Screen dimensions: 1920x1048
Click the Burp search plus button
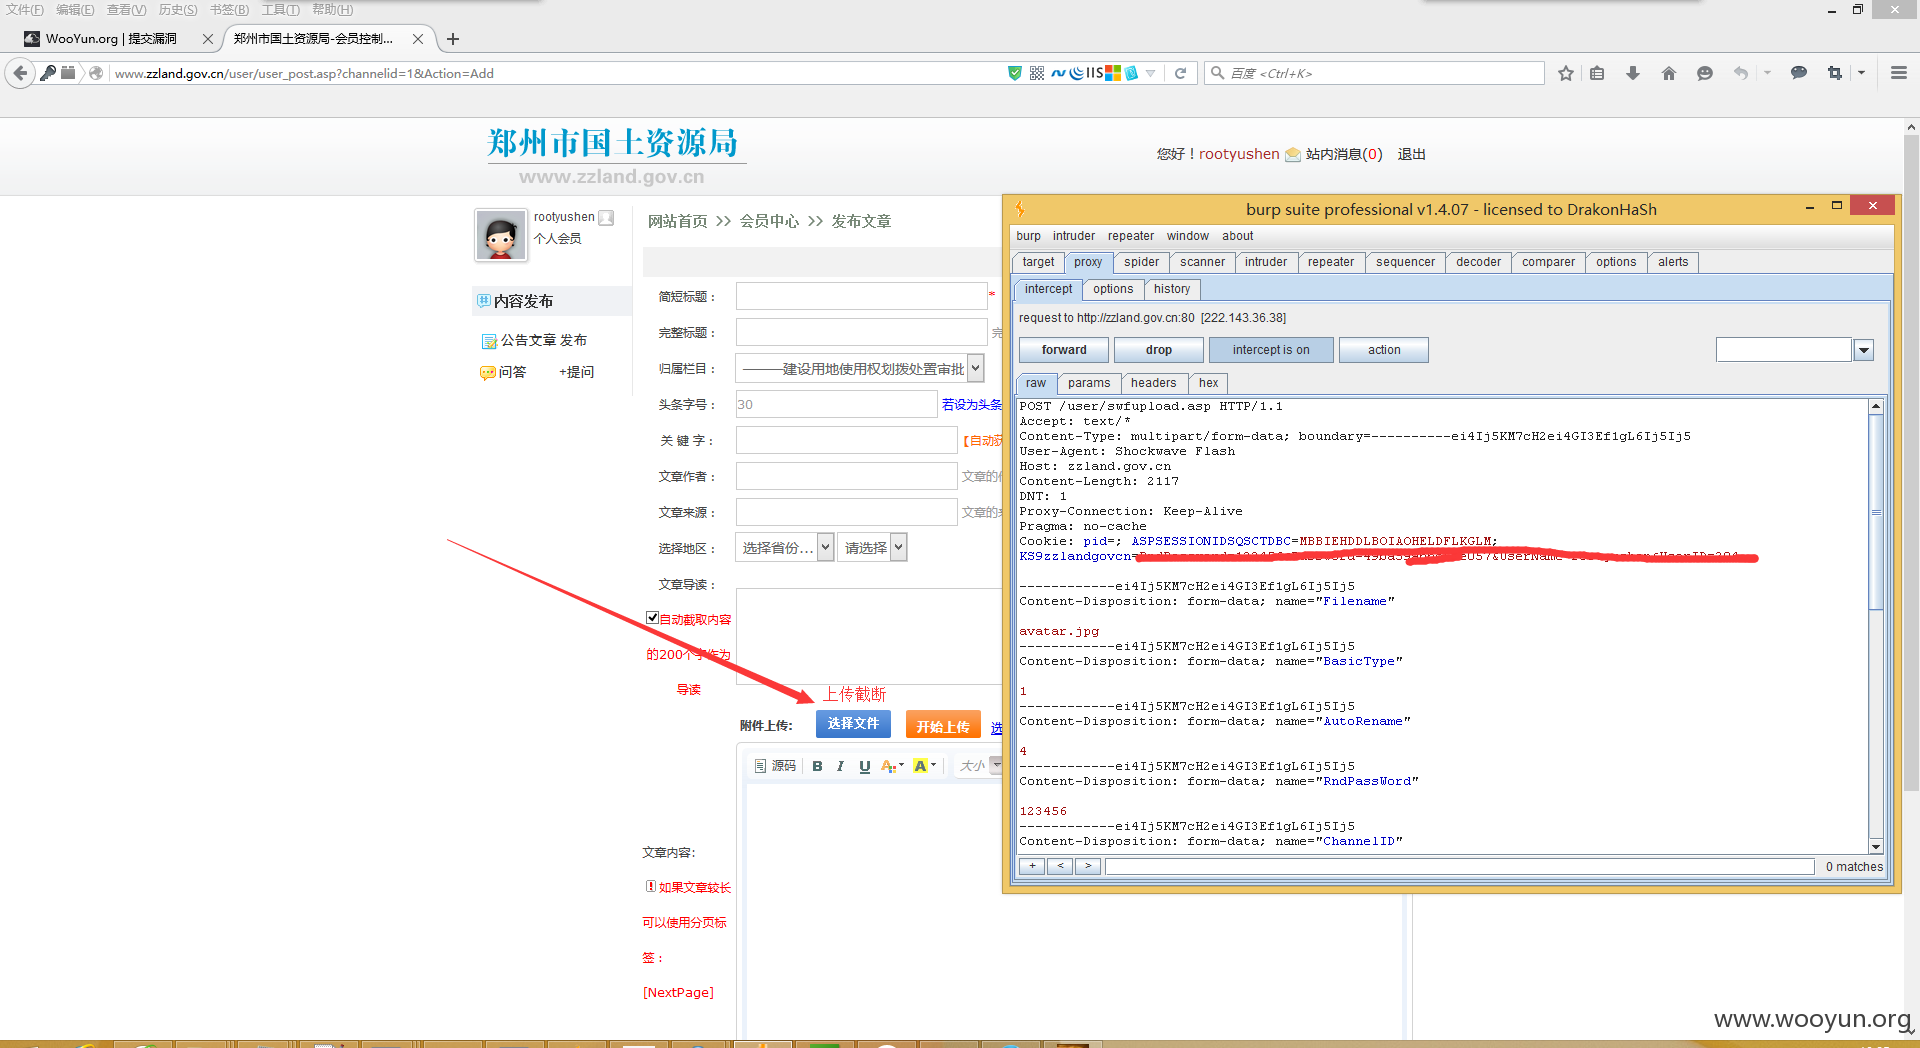tap(1031, 866)
